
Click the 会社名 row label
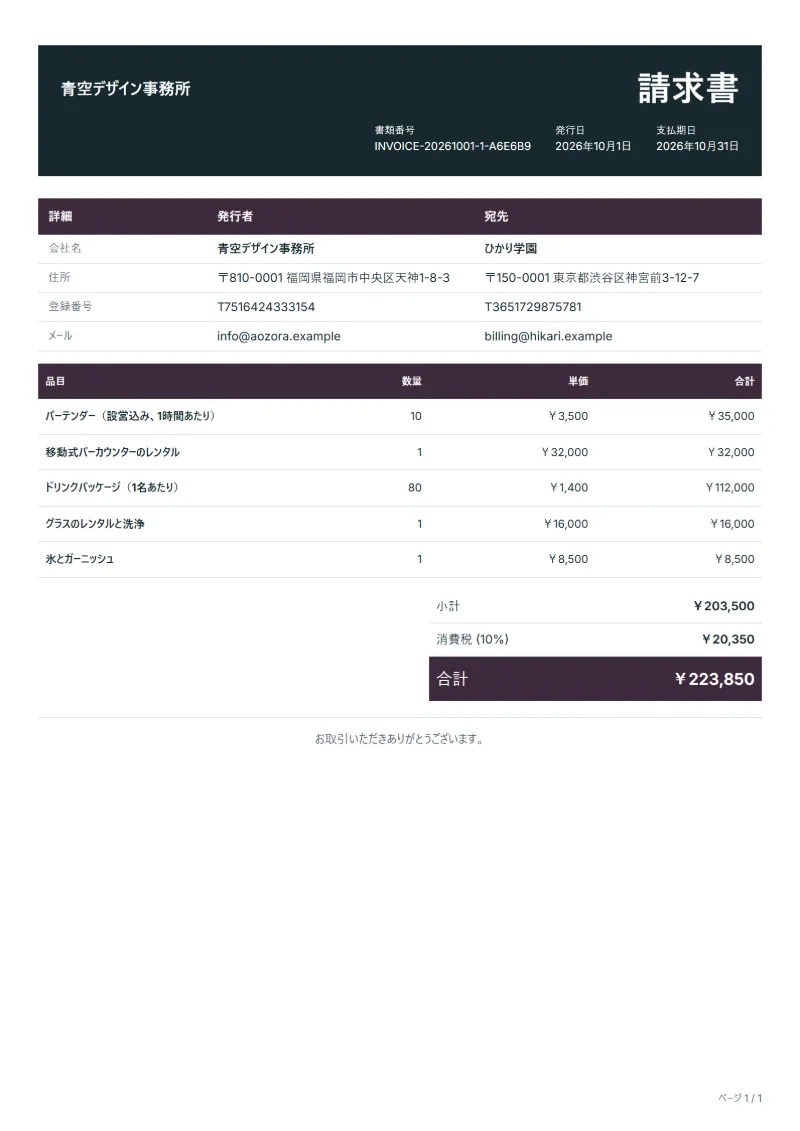coord(65,248)
